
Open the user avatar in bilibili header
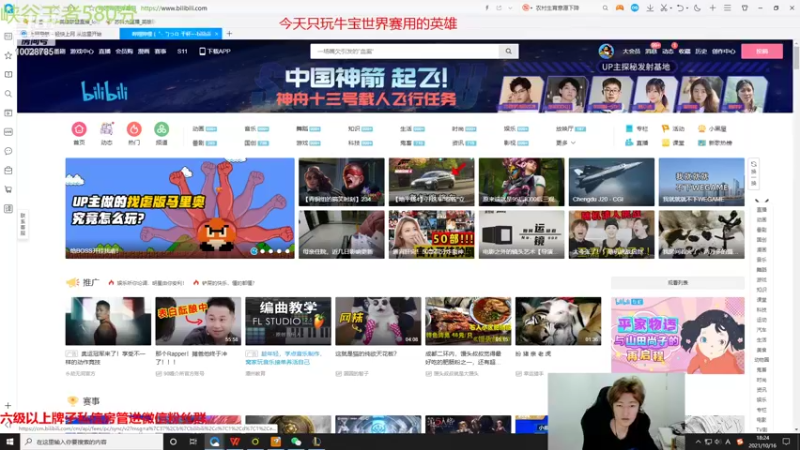[606, 51]
